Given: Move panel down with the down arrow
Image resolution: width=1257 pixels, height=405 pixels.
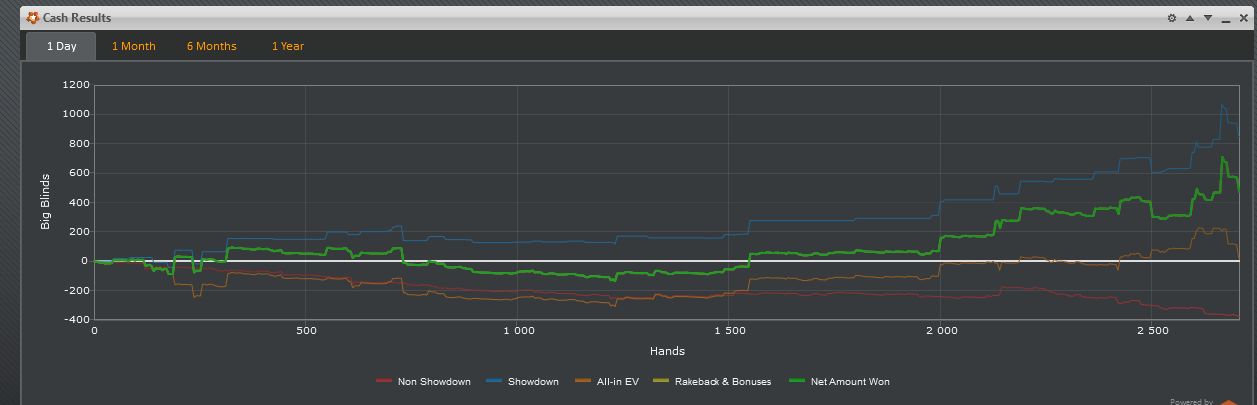Looking at the screenshot, I should (x=1208, y=18).
